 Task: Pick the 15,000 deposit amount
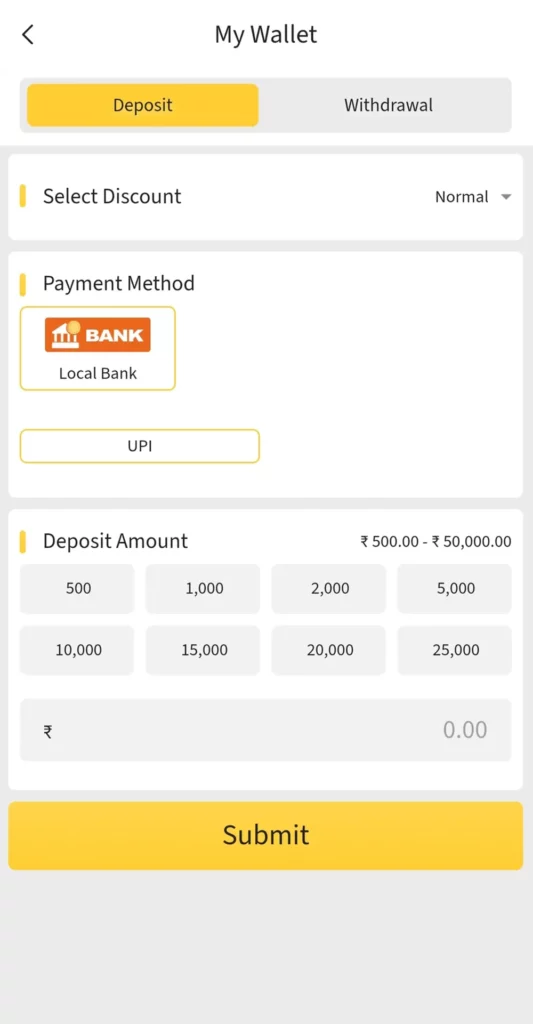[x=203, y=650]
